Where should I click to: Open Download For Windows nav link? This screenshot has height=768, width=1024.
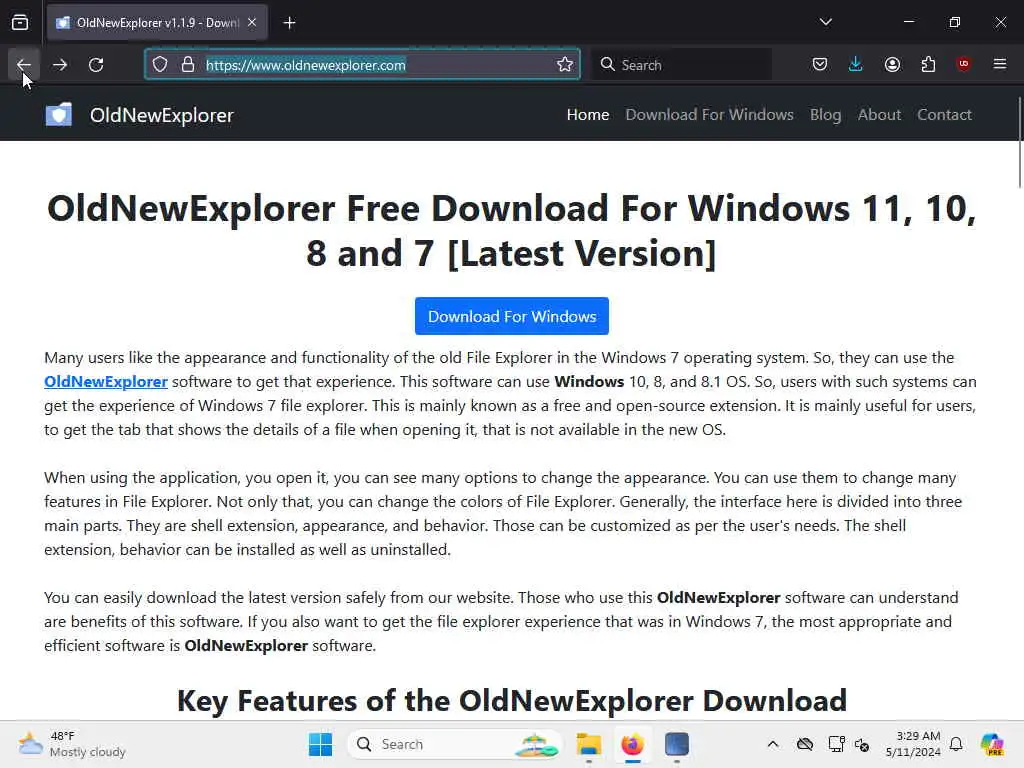(709, 115)
